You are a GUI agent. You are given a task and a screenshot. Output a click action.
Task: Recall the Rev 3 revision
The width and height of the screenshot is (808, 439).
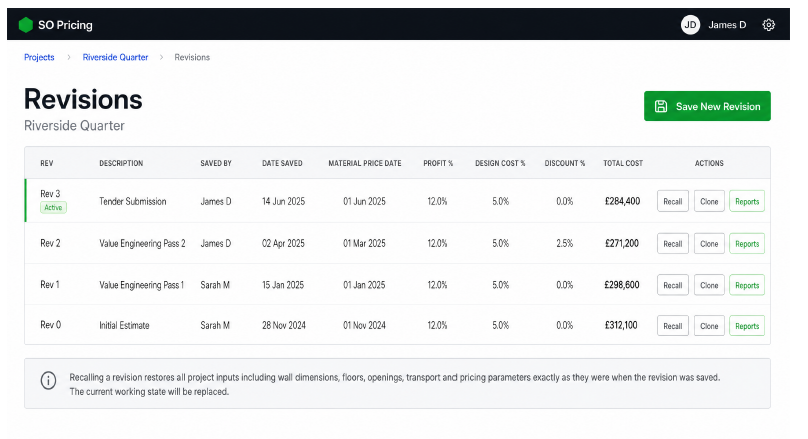coord(672,201)
